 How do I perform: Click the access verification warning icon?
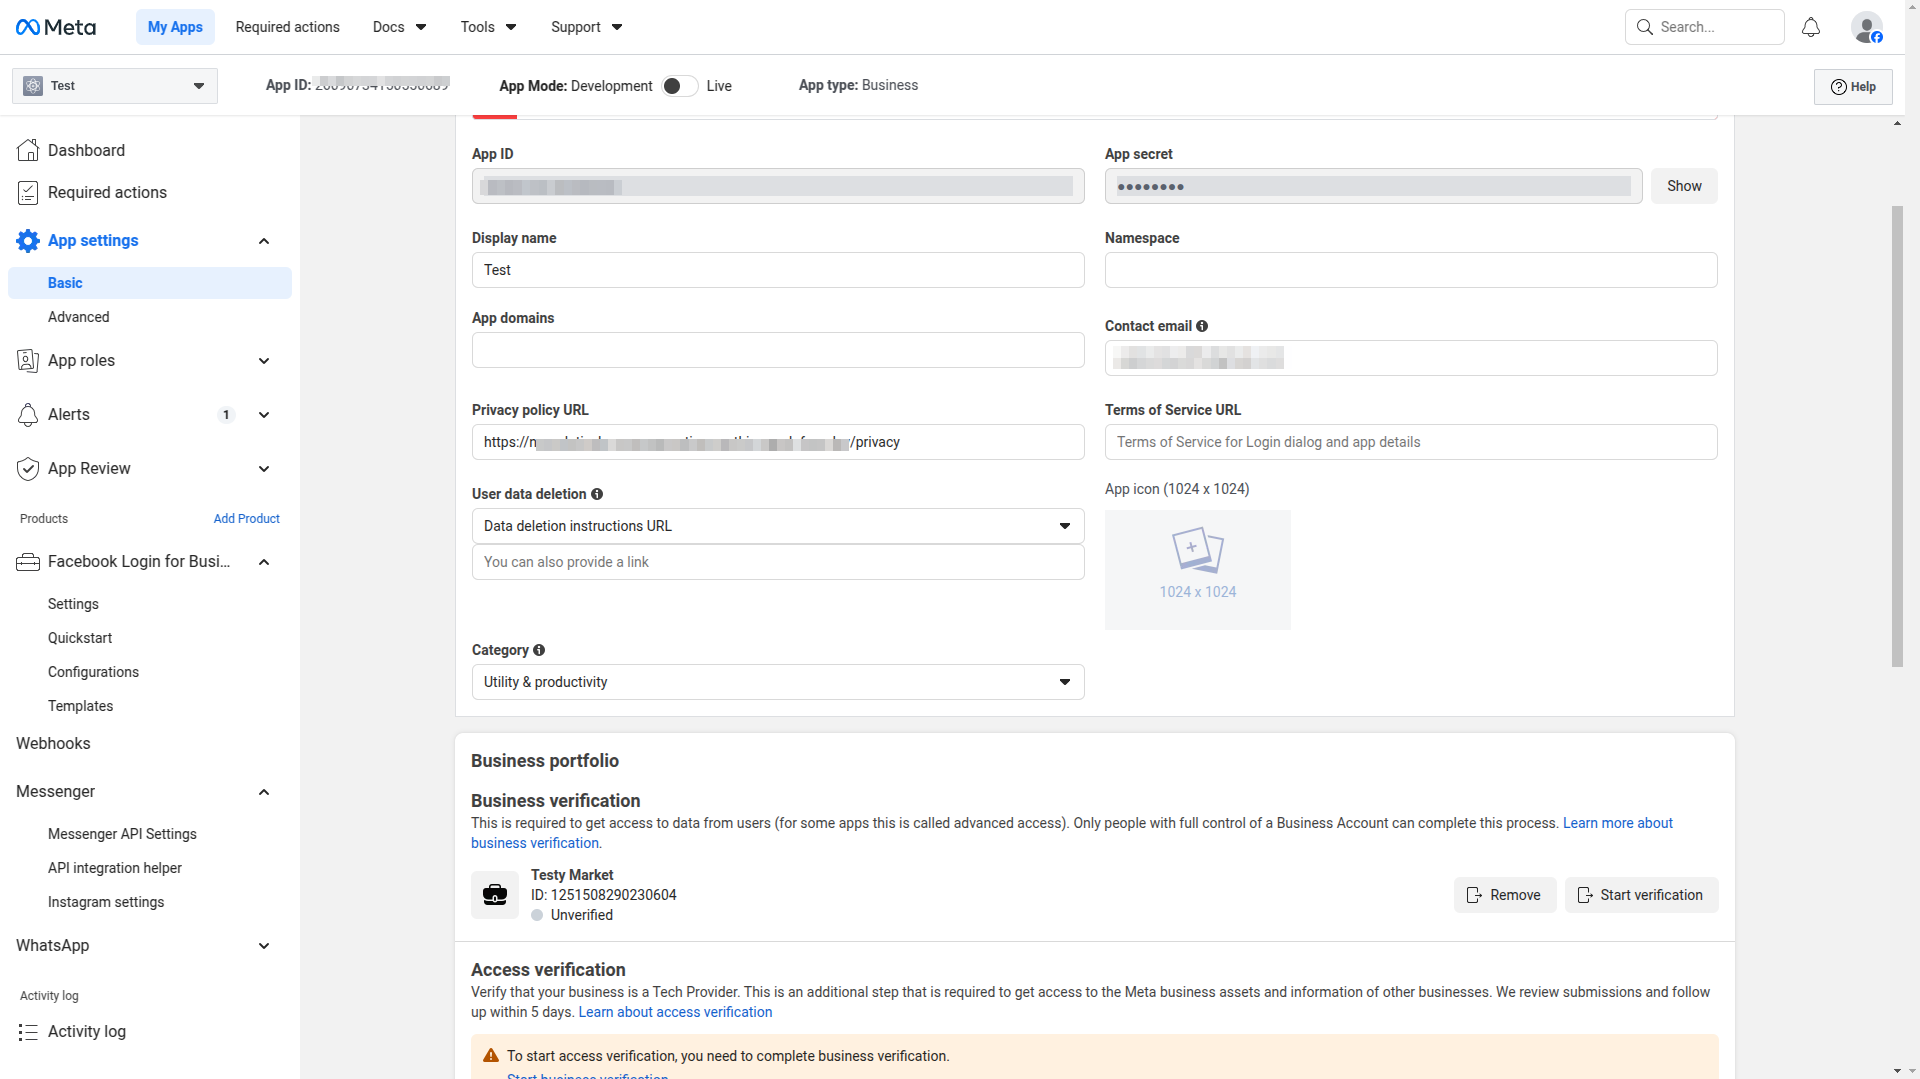tap(491, 1056)
